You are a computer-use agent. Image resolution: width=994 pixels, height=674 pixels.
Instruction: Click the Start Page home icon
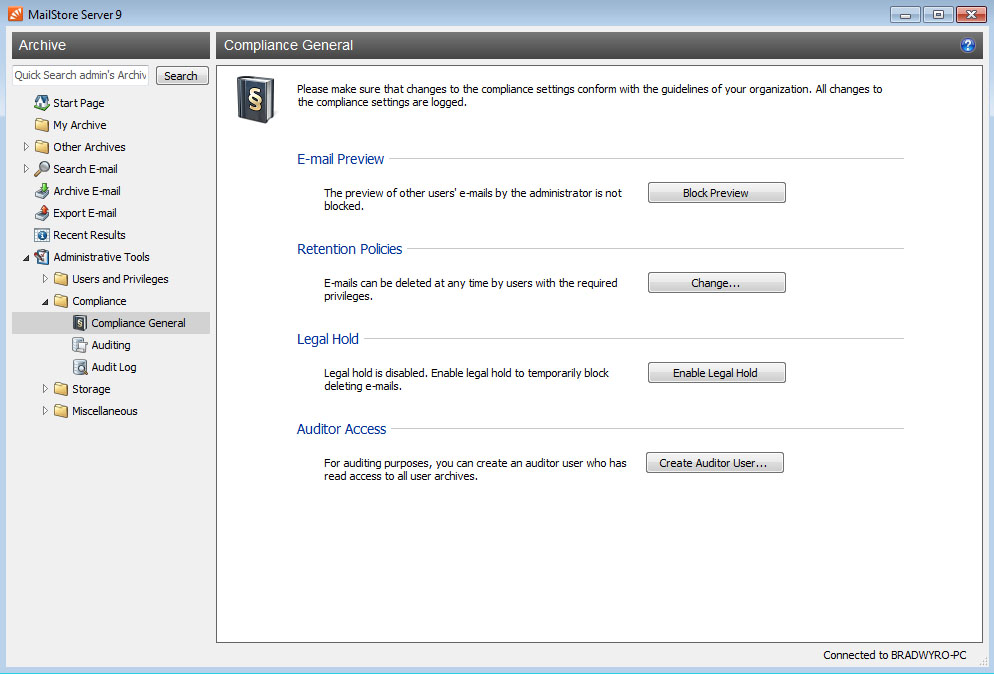coord(42,103)
